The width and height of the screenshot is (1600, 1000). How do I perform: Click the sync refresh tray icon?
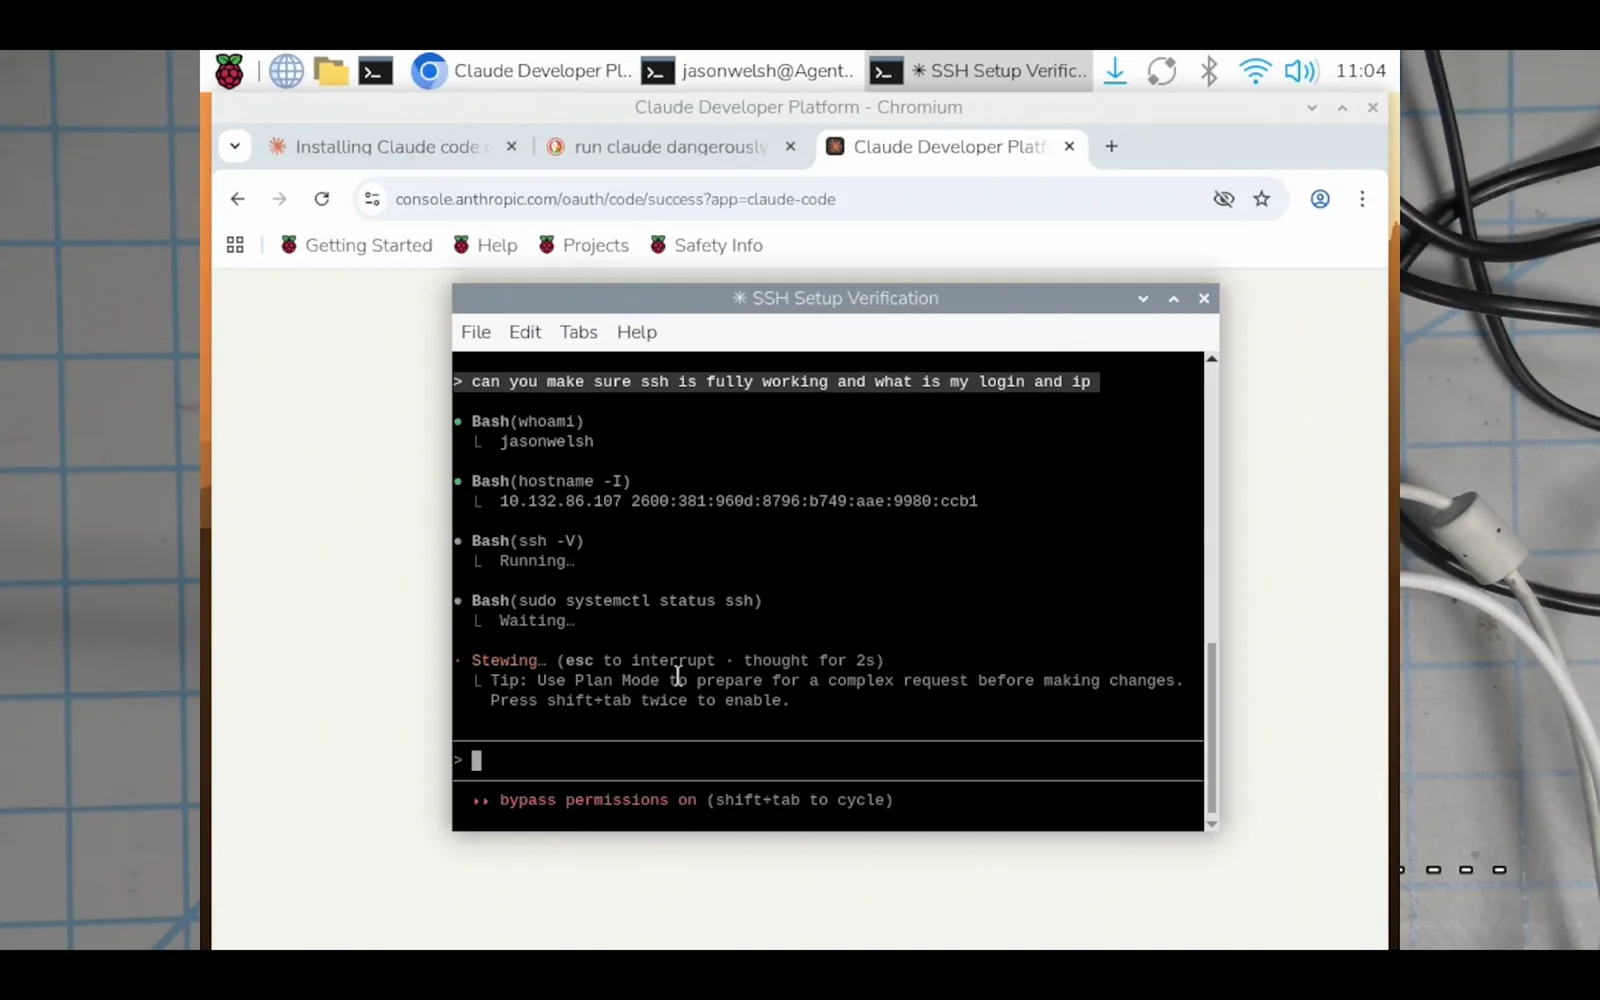tap(1162, 71)
